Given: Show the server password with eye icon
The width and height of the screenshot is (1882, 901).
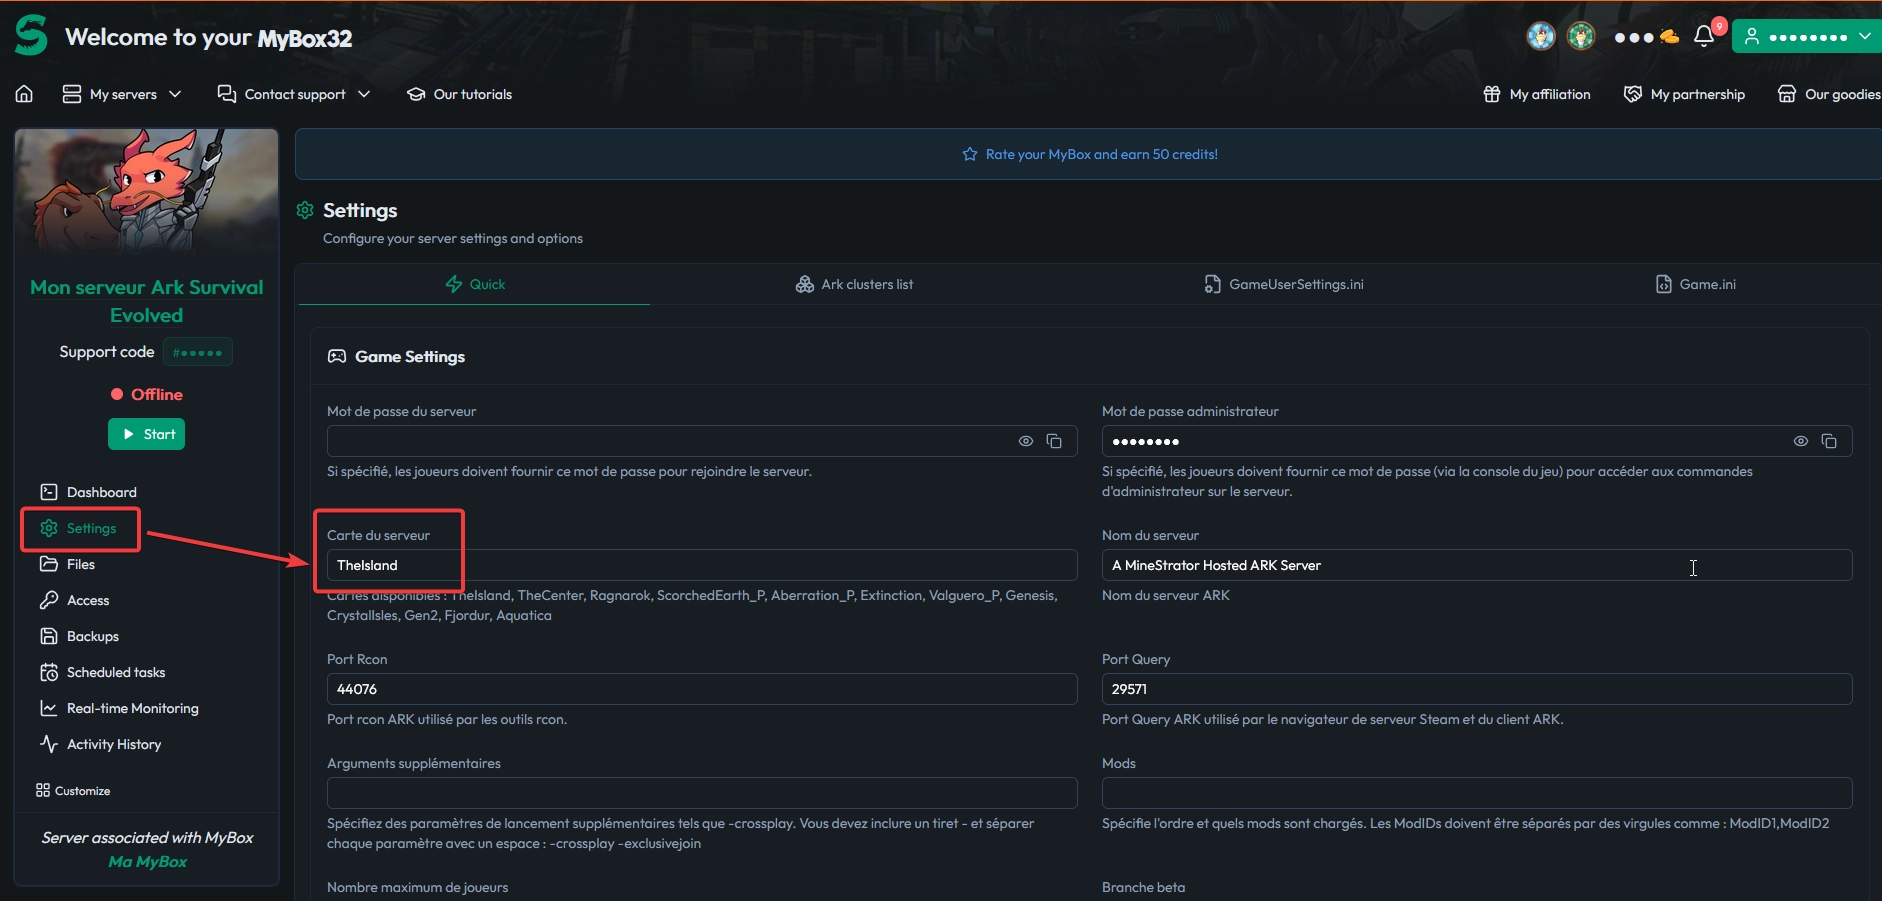Looking at the screenshot, I should click(x=1026, y=441).
